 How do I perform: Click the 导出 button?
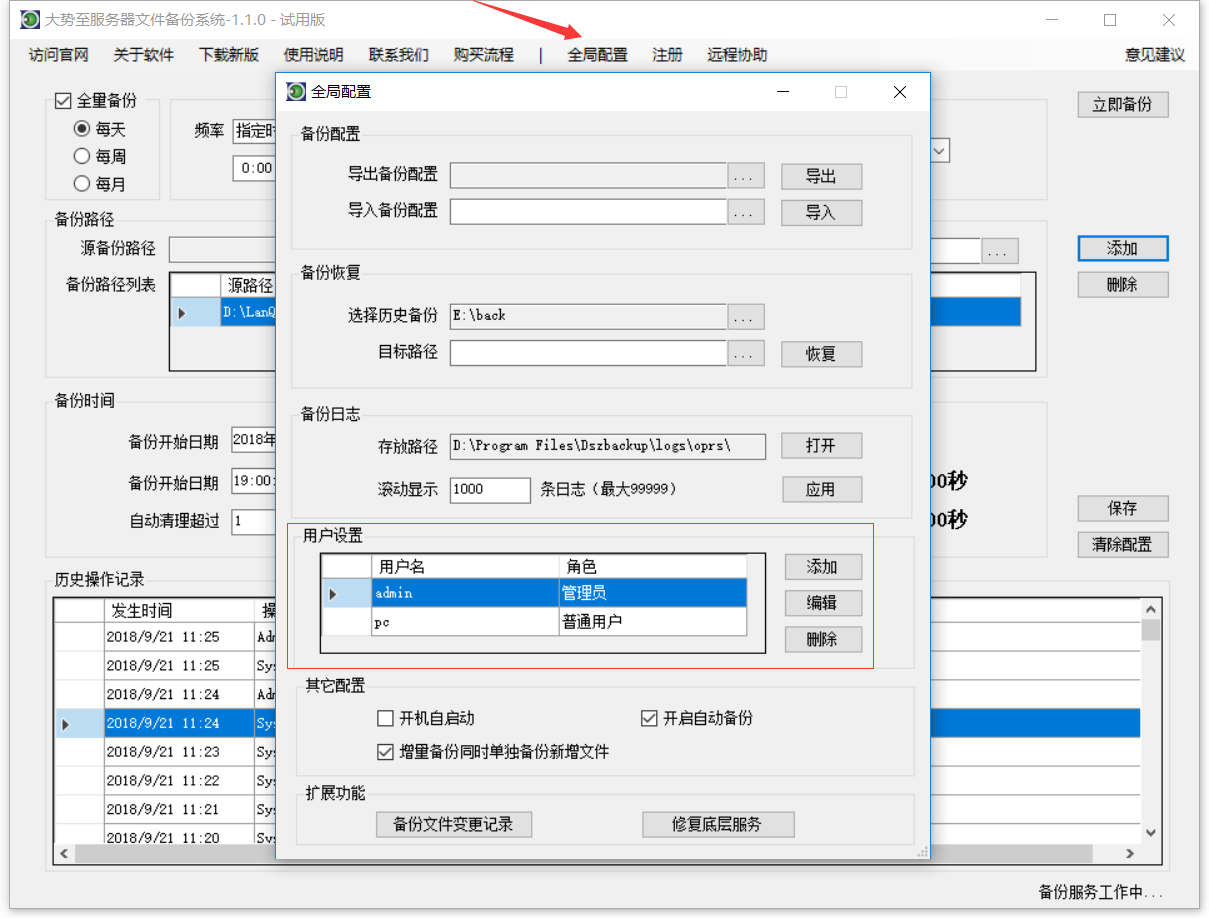click(821, 176)
